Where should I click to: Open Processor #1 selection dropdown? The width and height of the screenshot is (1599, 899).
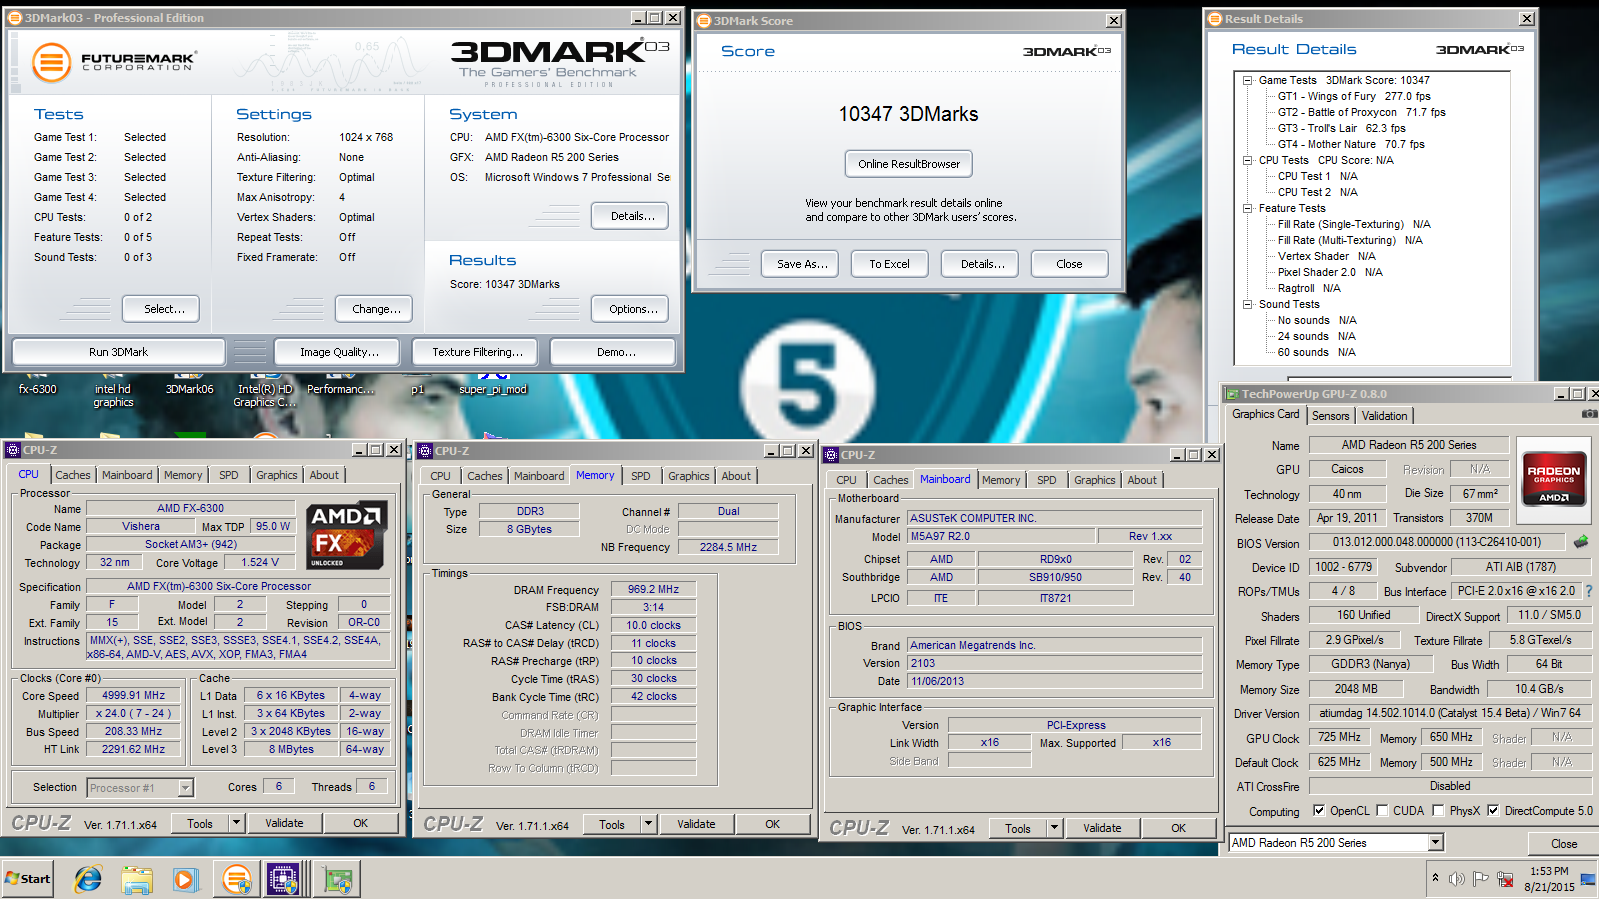click(185, 788)
